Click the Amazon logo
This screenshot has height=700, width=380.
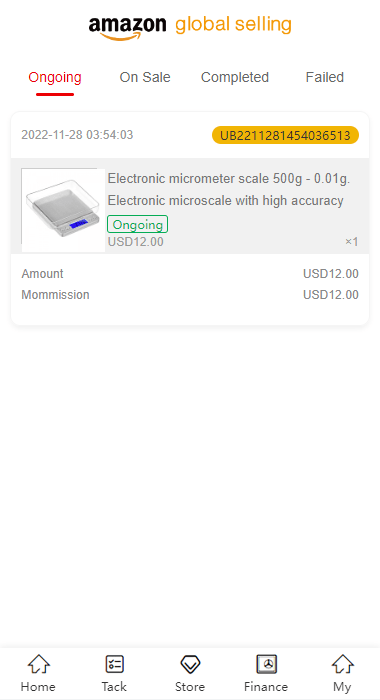pyautogui.click(x=127, y=28)
